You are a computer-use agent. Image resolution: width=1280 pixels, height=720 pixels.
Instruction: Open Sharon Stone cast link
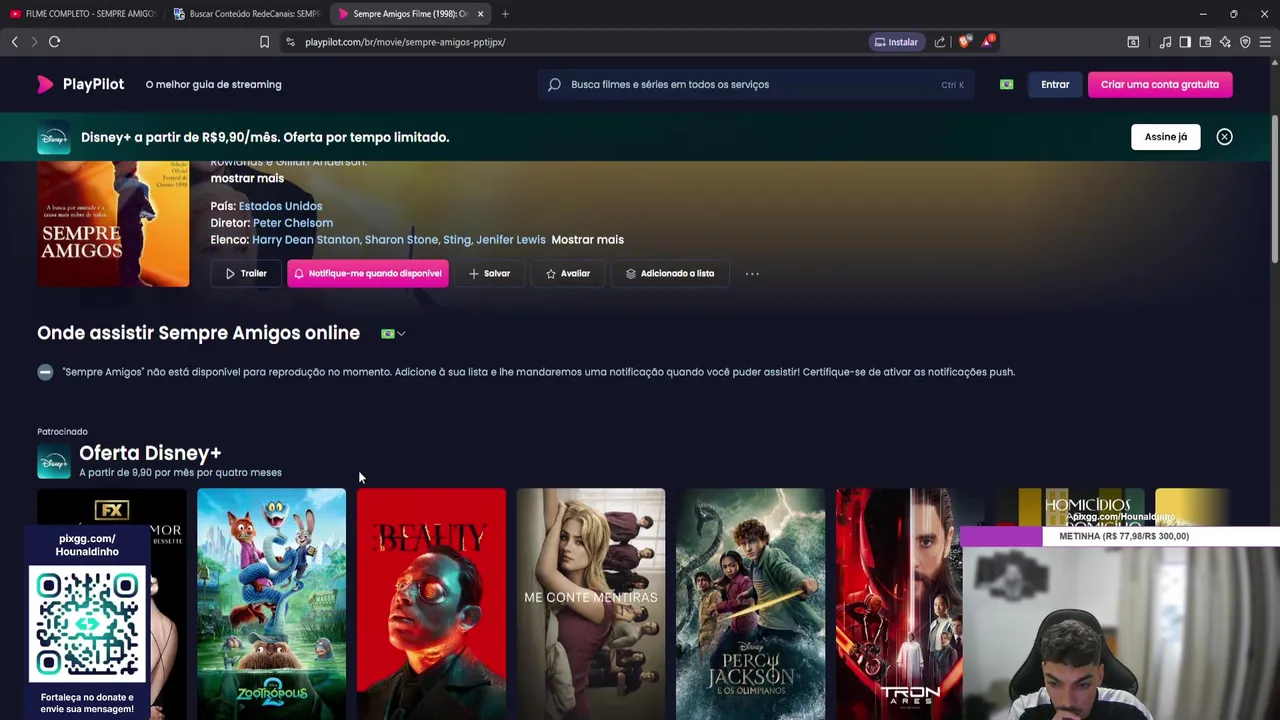[x=401, y=240]
